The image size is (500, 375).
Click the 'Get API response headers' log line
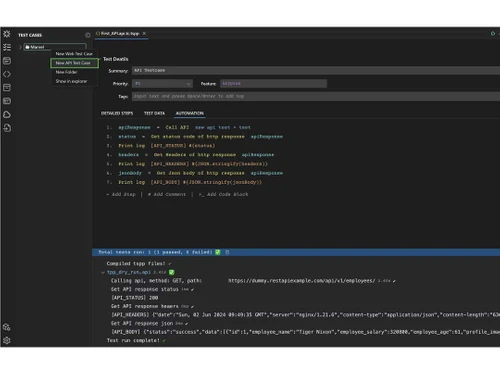click(x=152, y=306)
